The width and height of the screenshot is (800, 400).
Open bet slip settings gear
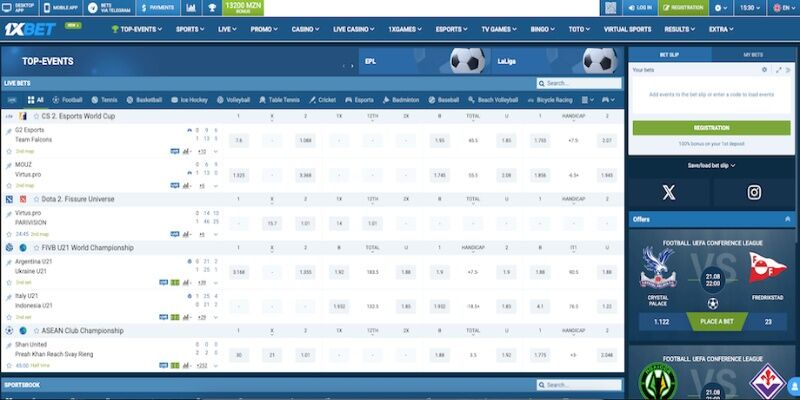pyautogui.click(x=764, y=70)
